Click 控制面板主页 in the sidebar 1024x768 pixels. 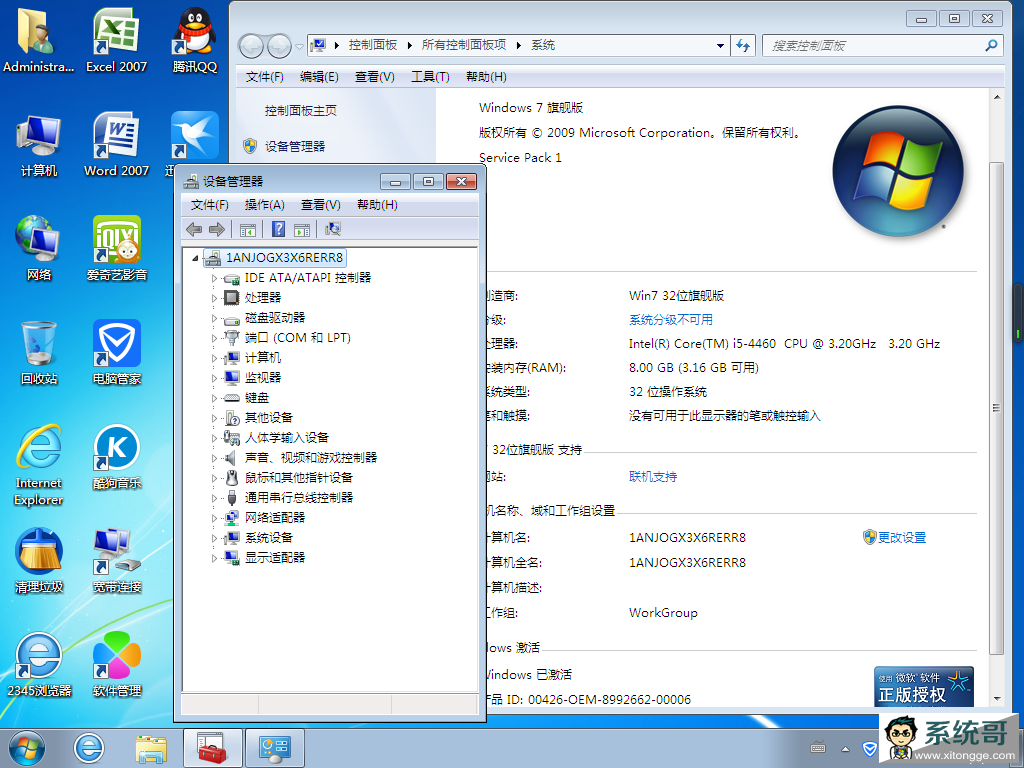tap(300, 110)
